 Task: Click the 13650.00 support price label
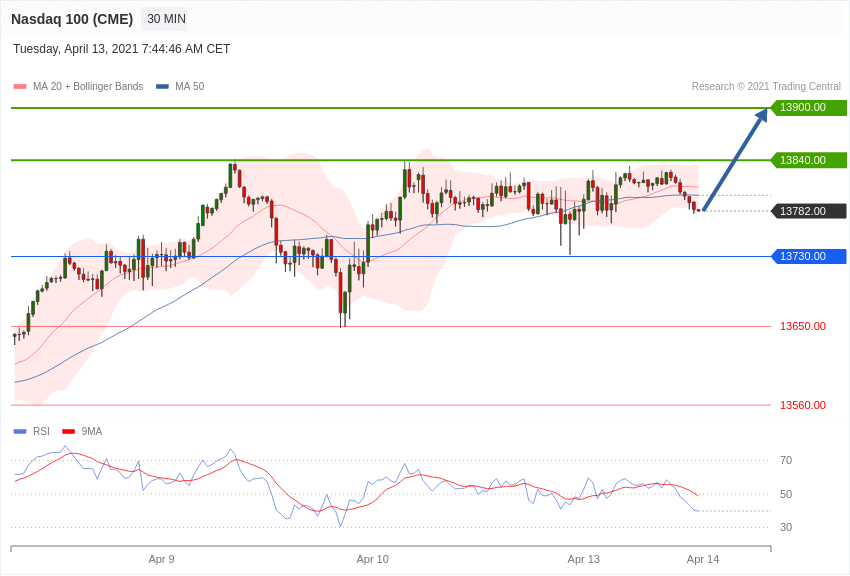click(x=803, y=326)
